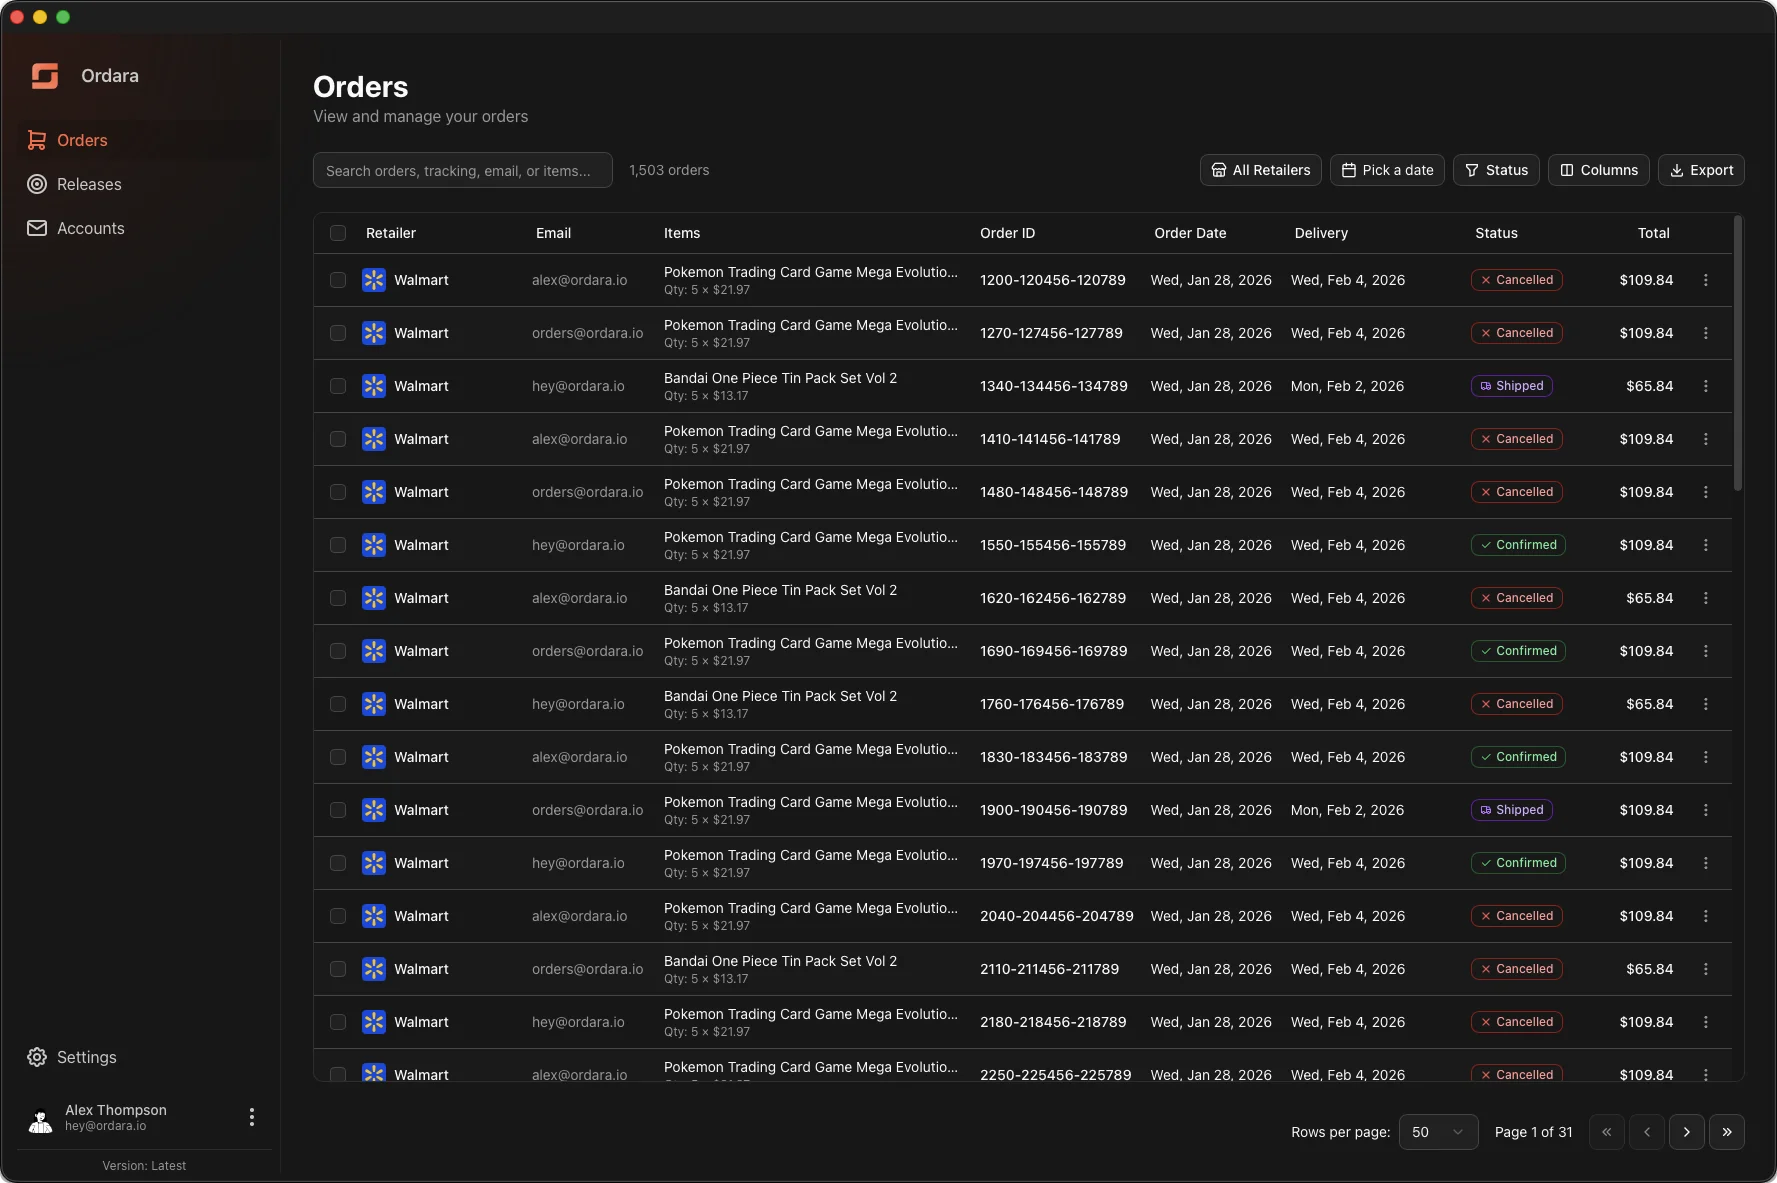The width and height of the screenshot is (1777, 1183).
Task: Go to the next page of orders
Action: pos(1687,1132)
